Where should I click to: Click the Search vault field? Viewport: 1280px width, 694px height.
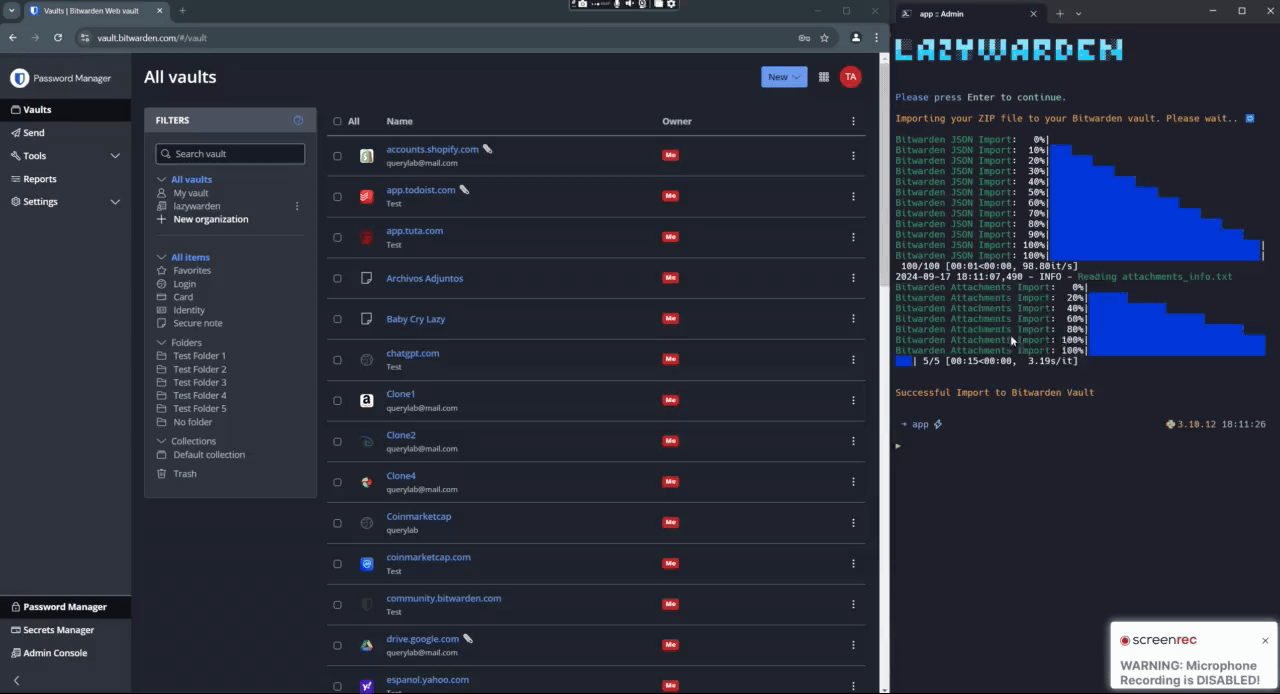tap(230, 154)
